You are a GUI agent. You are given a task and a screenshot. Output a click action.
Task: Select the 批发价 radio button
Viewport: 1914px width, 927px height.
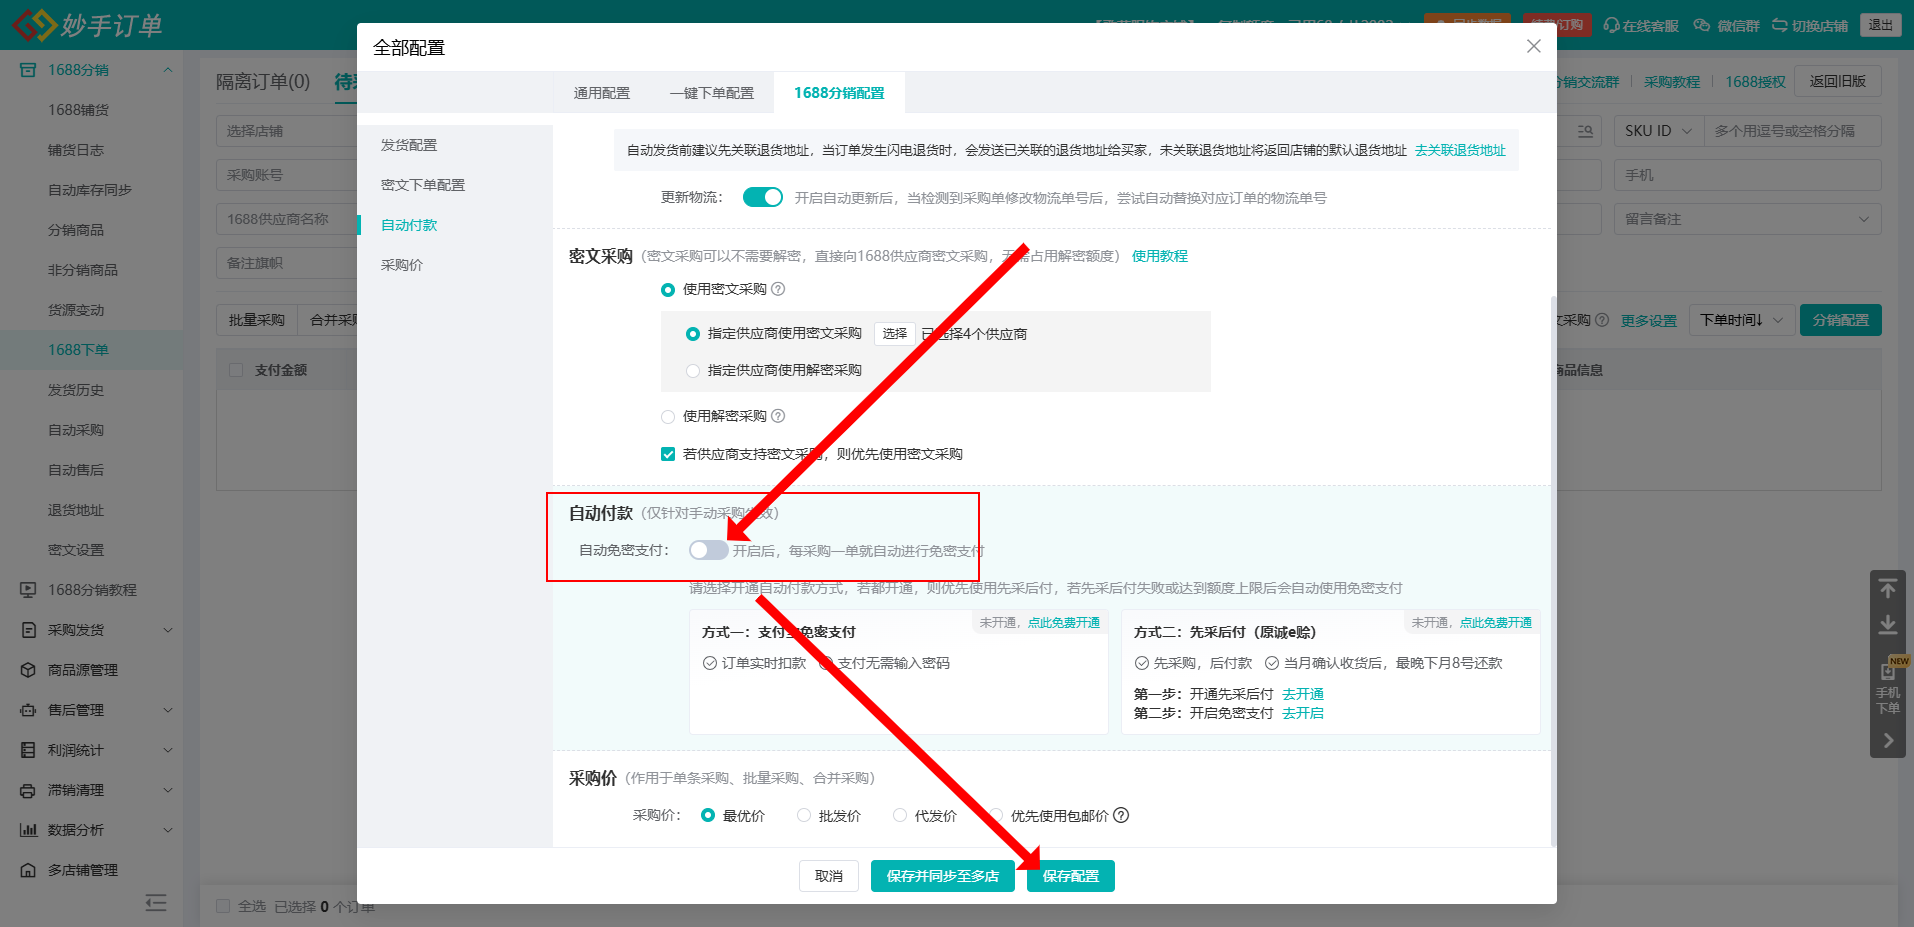(804, 815)
